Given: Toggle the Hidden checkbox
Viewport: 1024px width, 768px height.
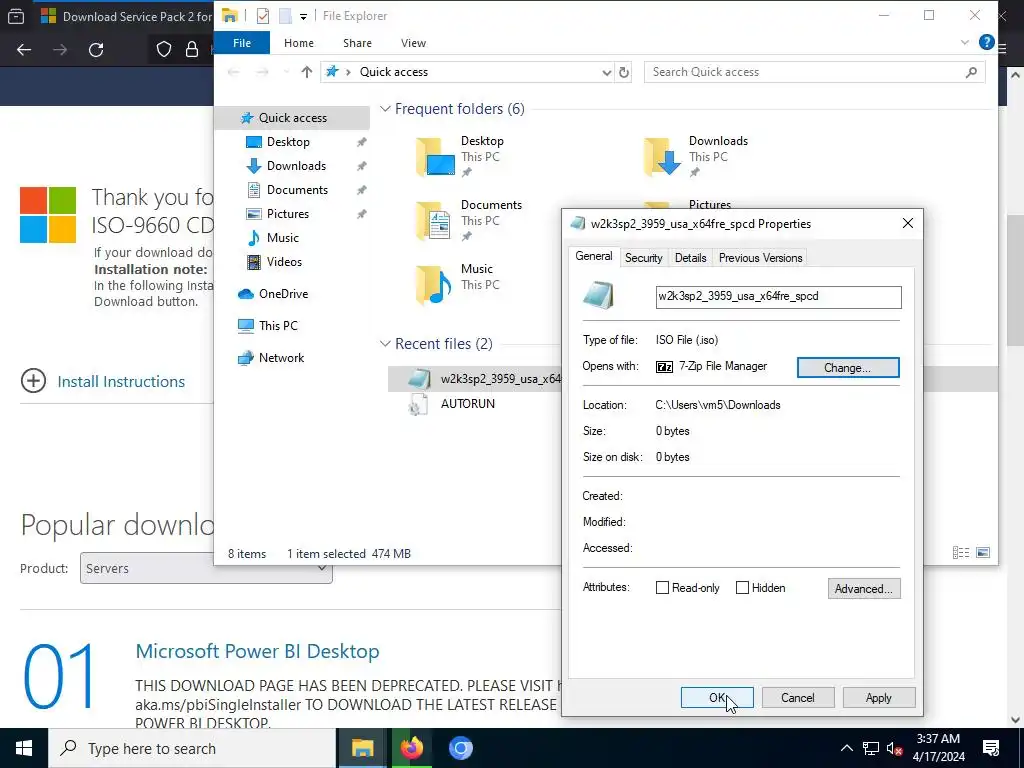Looking at the screenshot, I should 742,588.
